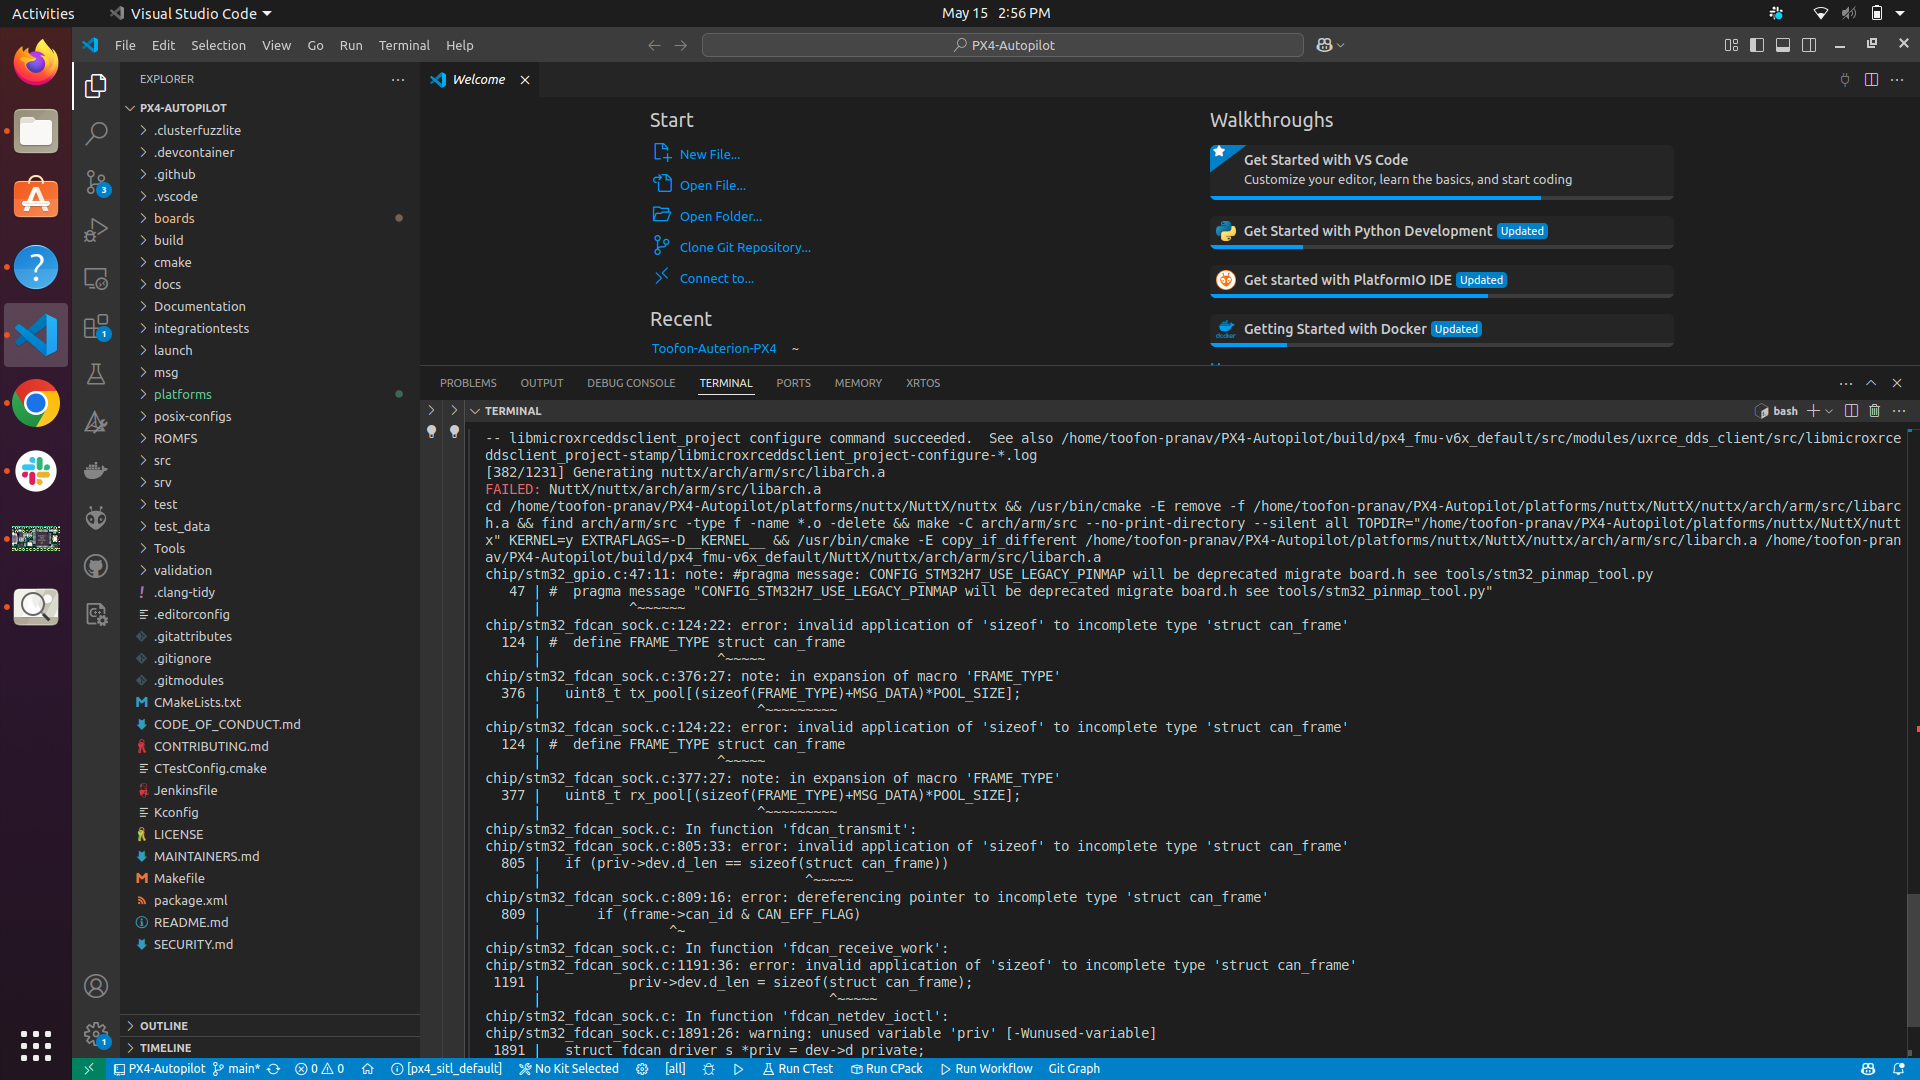Switch to the PROBLEMS panel tab
This screenshot has width=1920, height=1080.
[468, 383]
